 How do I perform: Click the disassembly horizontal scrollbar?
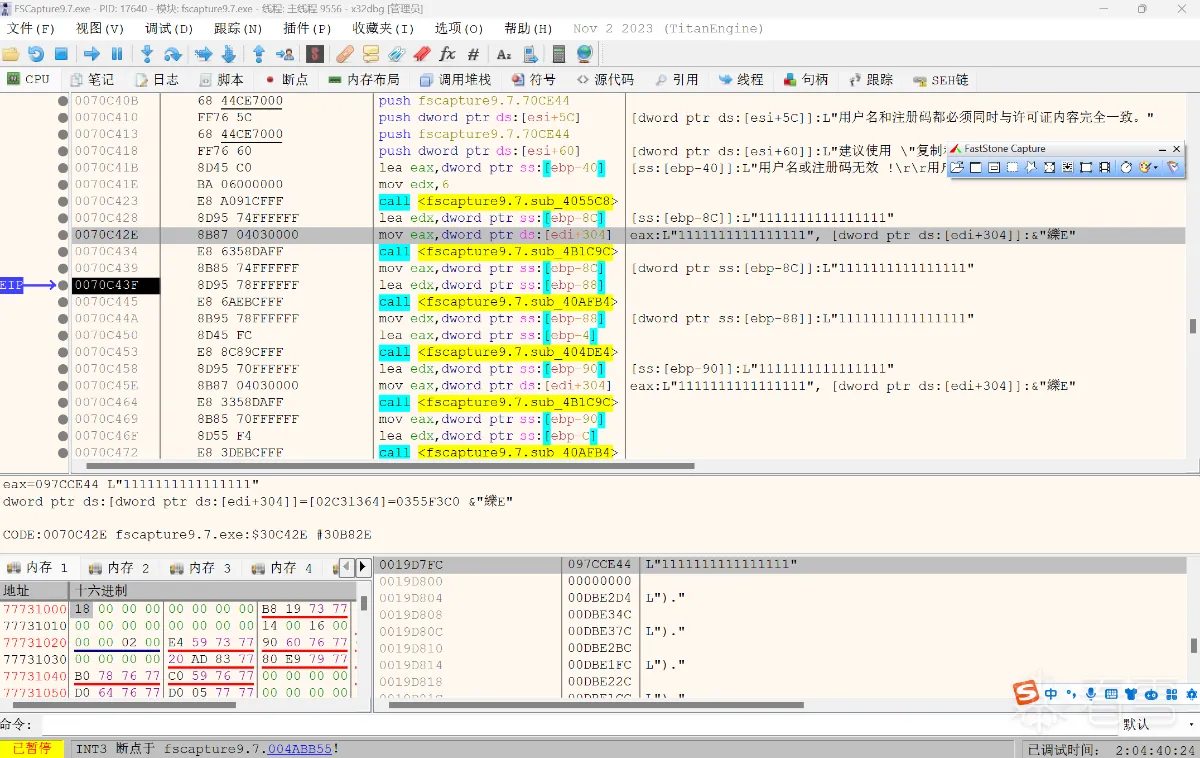click(x=390, y=466)
